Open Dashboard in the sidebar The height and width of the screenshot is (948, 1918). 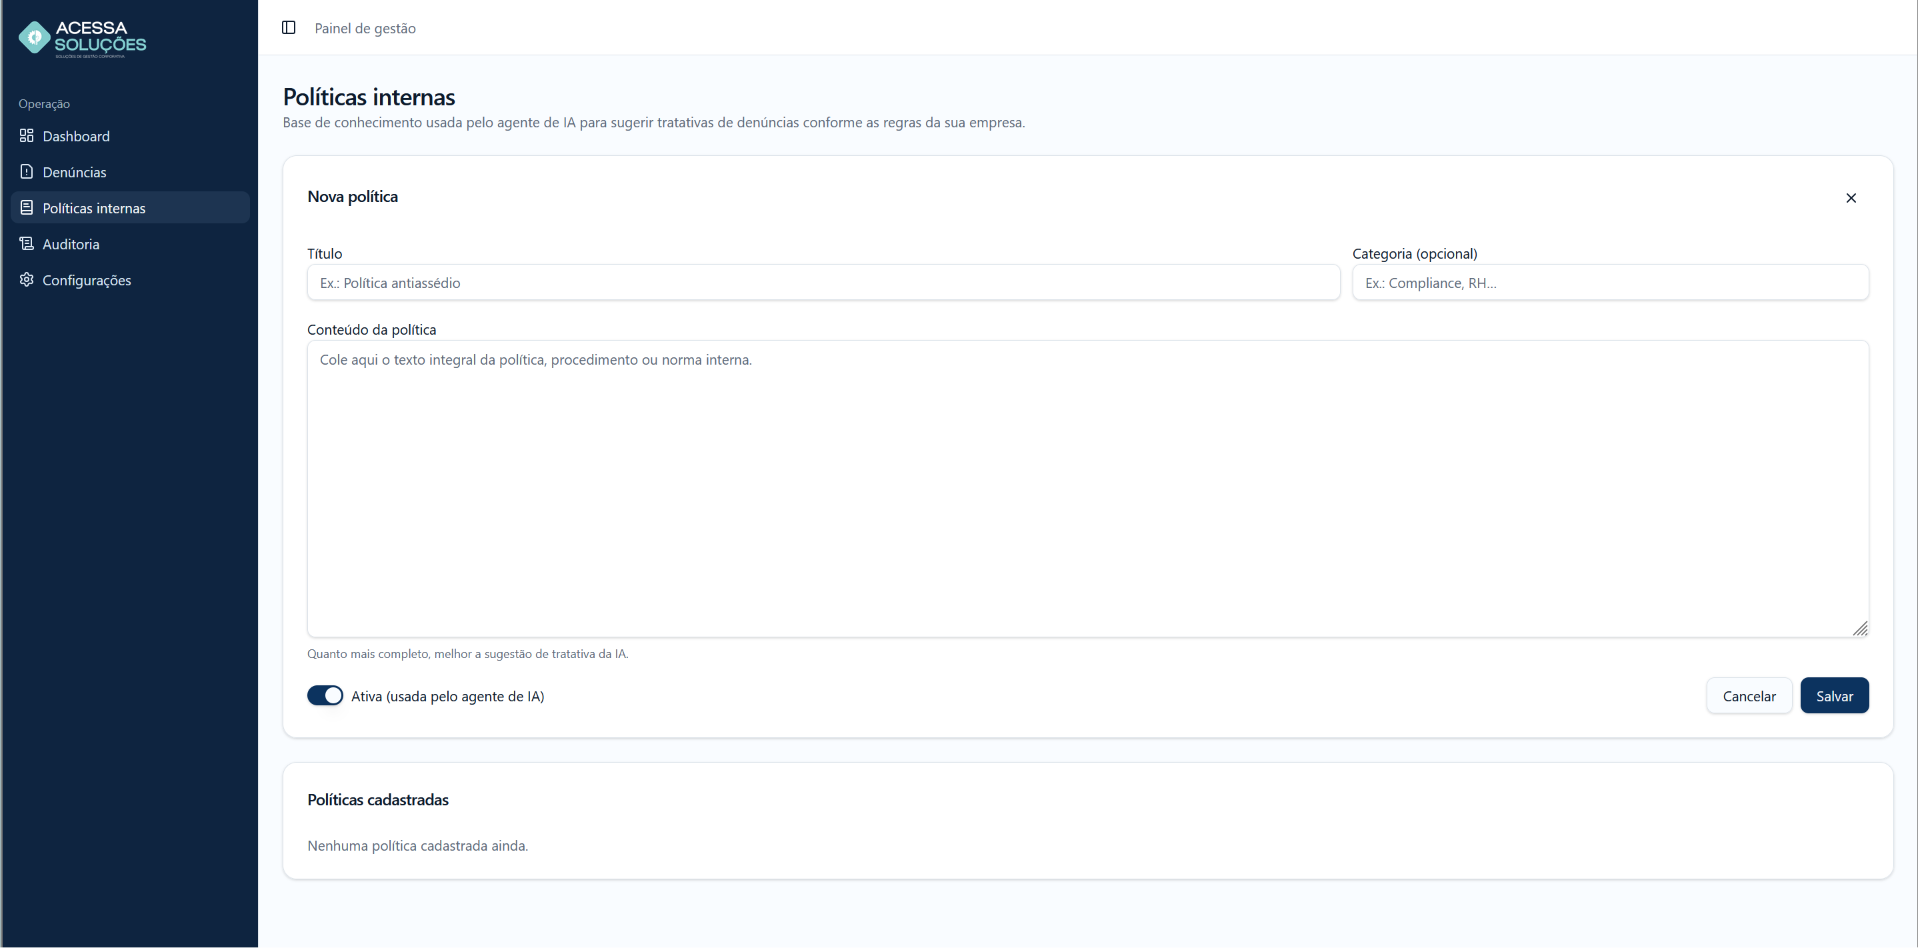pyautogui.click(x=130, y=136)
